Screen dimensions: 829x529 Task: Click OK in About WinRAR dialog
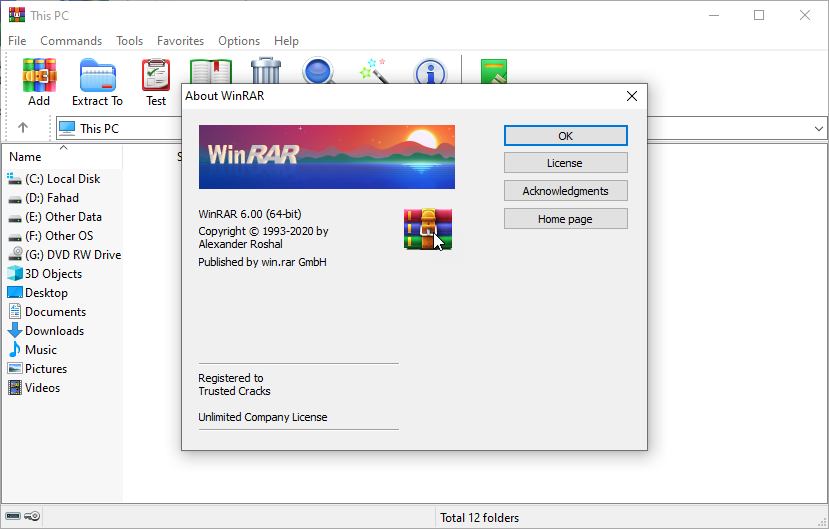566,136
